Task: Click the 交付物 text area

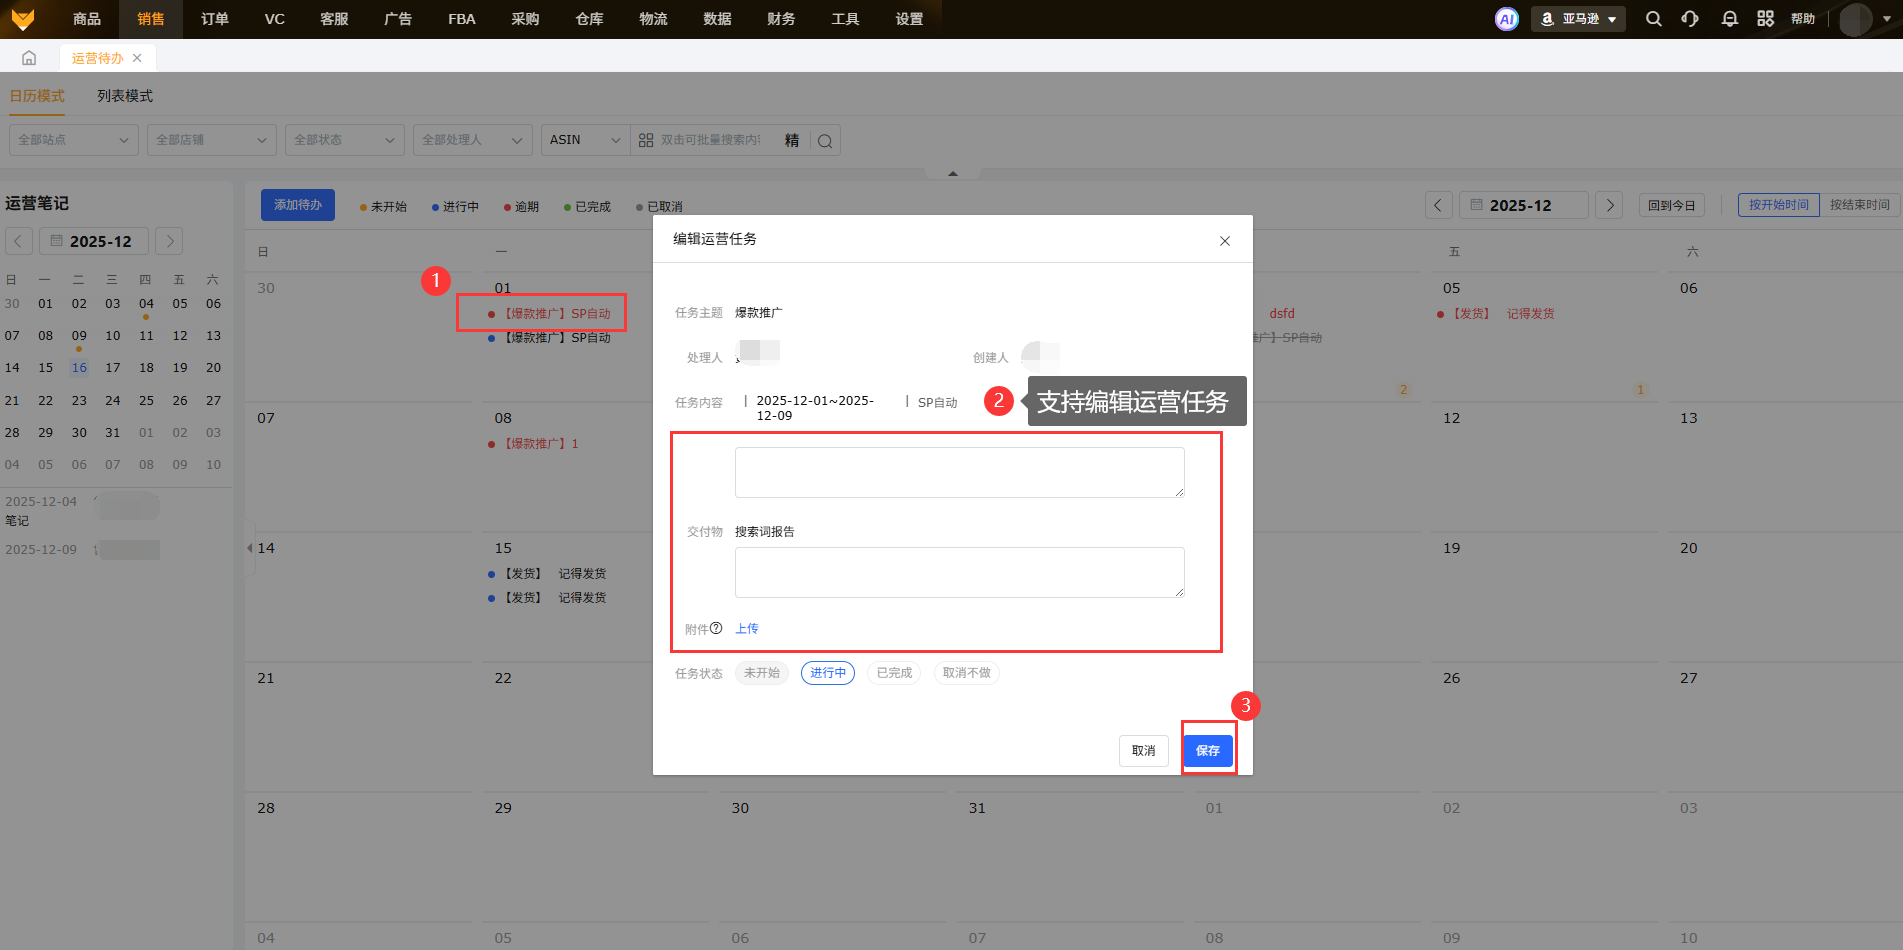Action: [x=960, y=572]
